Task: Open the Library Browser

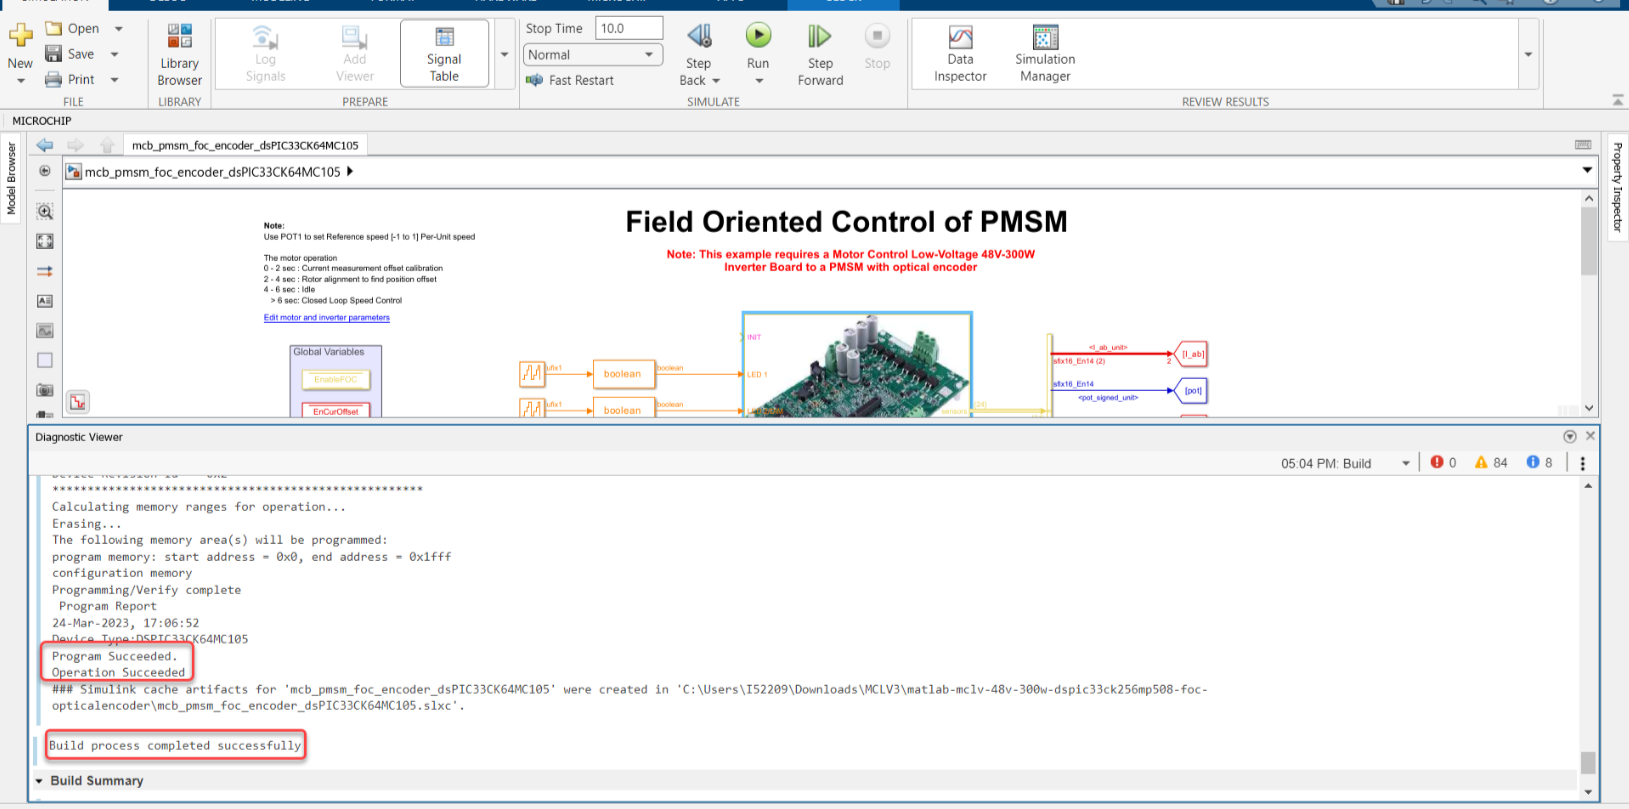Action: coord(180,55)
